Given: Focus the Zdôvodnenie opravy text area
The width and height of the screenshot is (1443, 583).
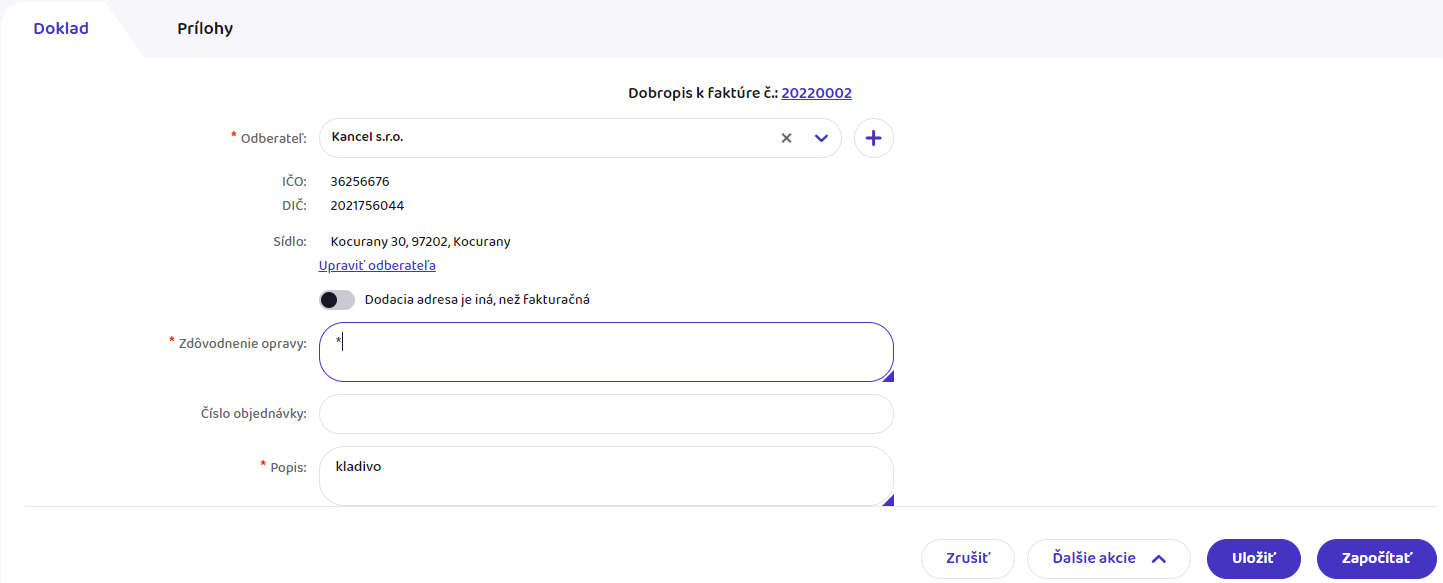Looking at the screenshot, I should point(605,352).
